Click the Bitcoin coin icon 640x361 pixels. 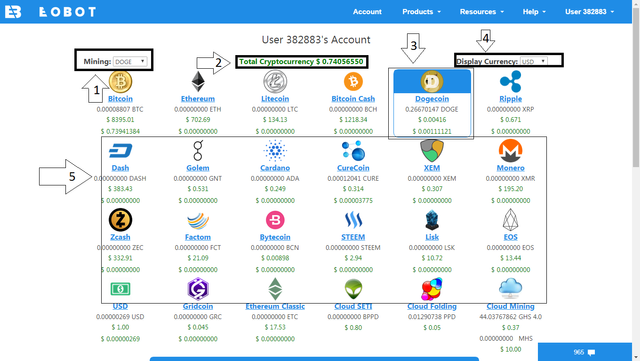[x=120, y=82]
